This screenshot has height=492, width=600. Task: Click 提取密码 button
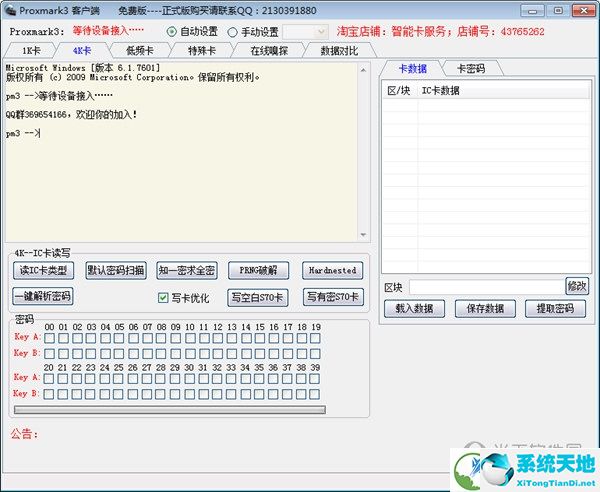coord(555,309)
